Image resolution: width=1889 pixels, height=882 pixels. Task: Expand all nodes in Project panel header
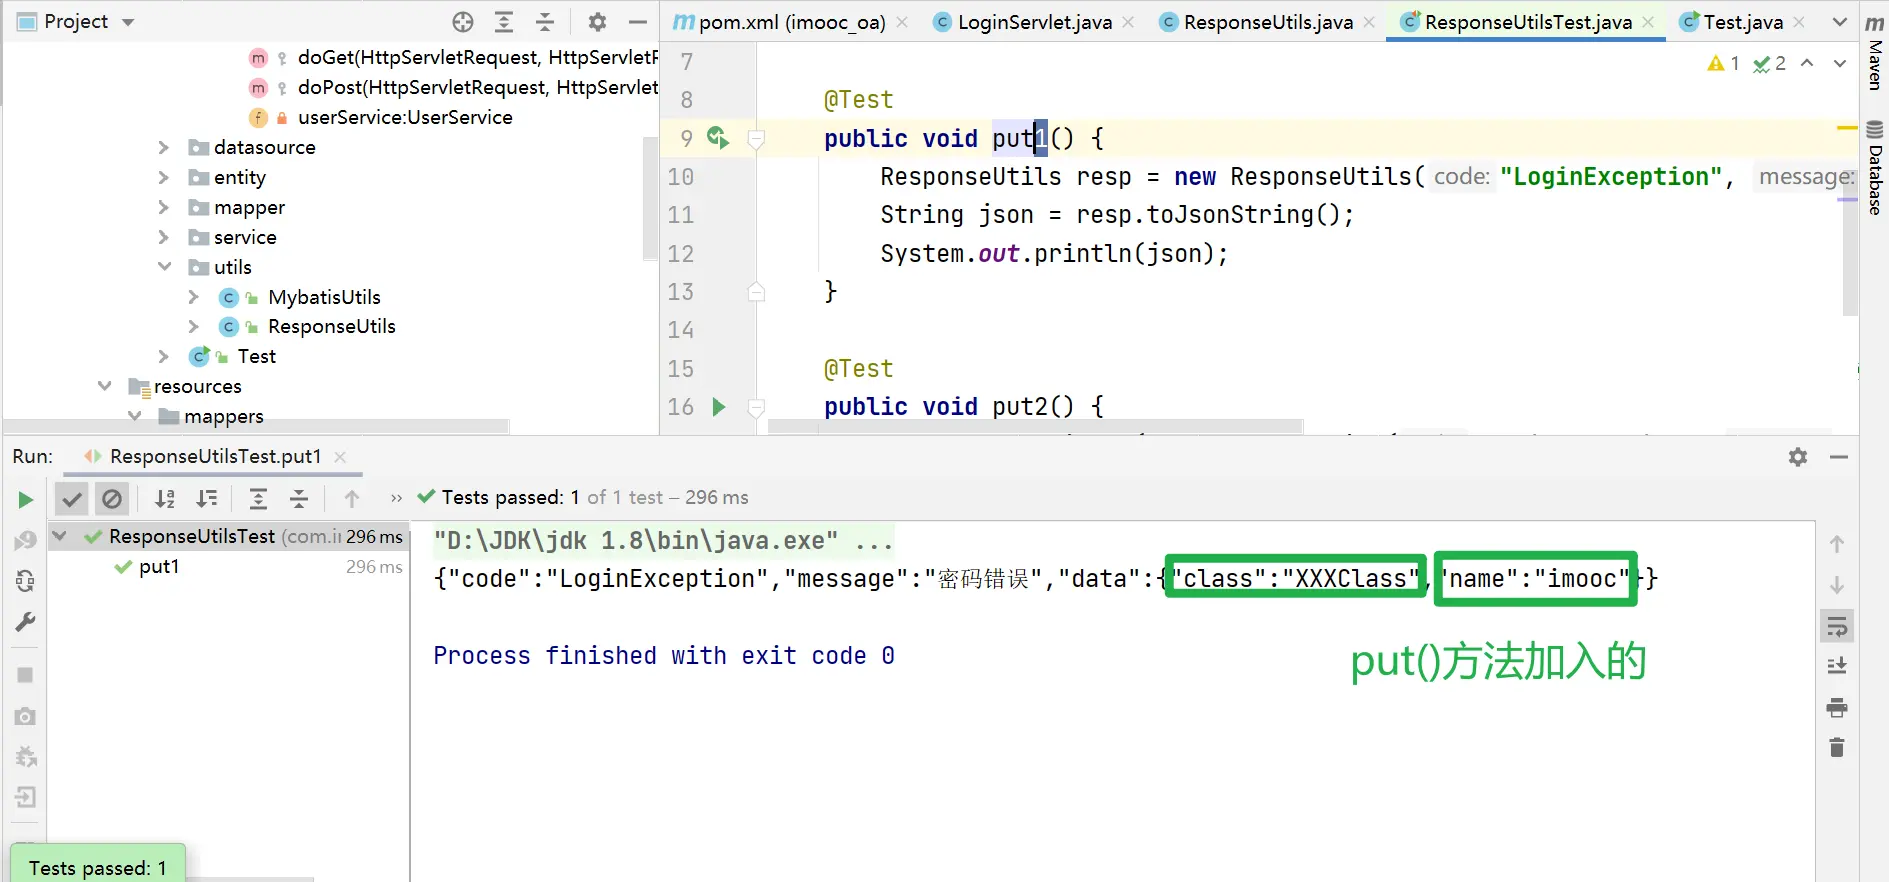504,22
